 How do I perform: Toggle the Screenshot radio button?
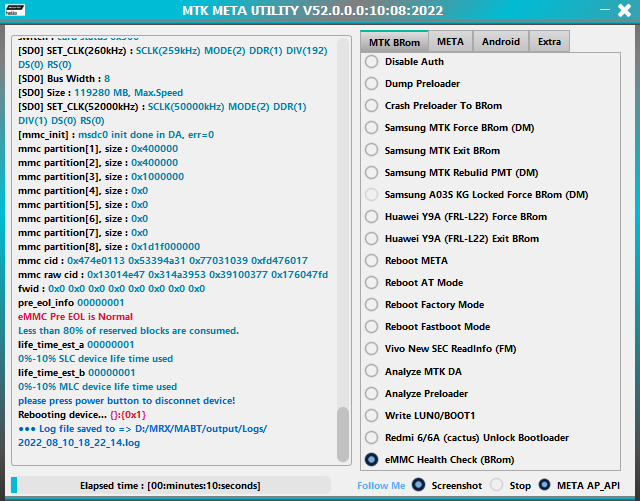coord(418,485)
